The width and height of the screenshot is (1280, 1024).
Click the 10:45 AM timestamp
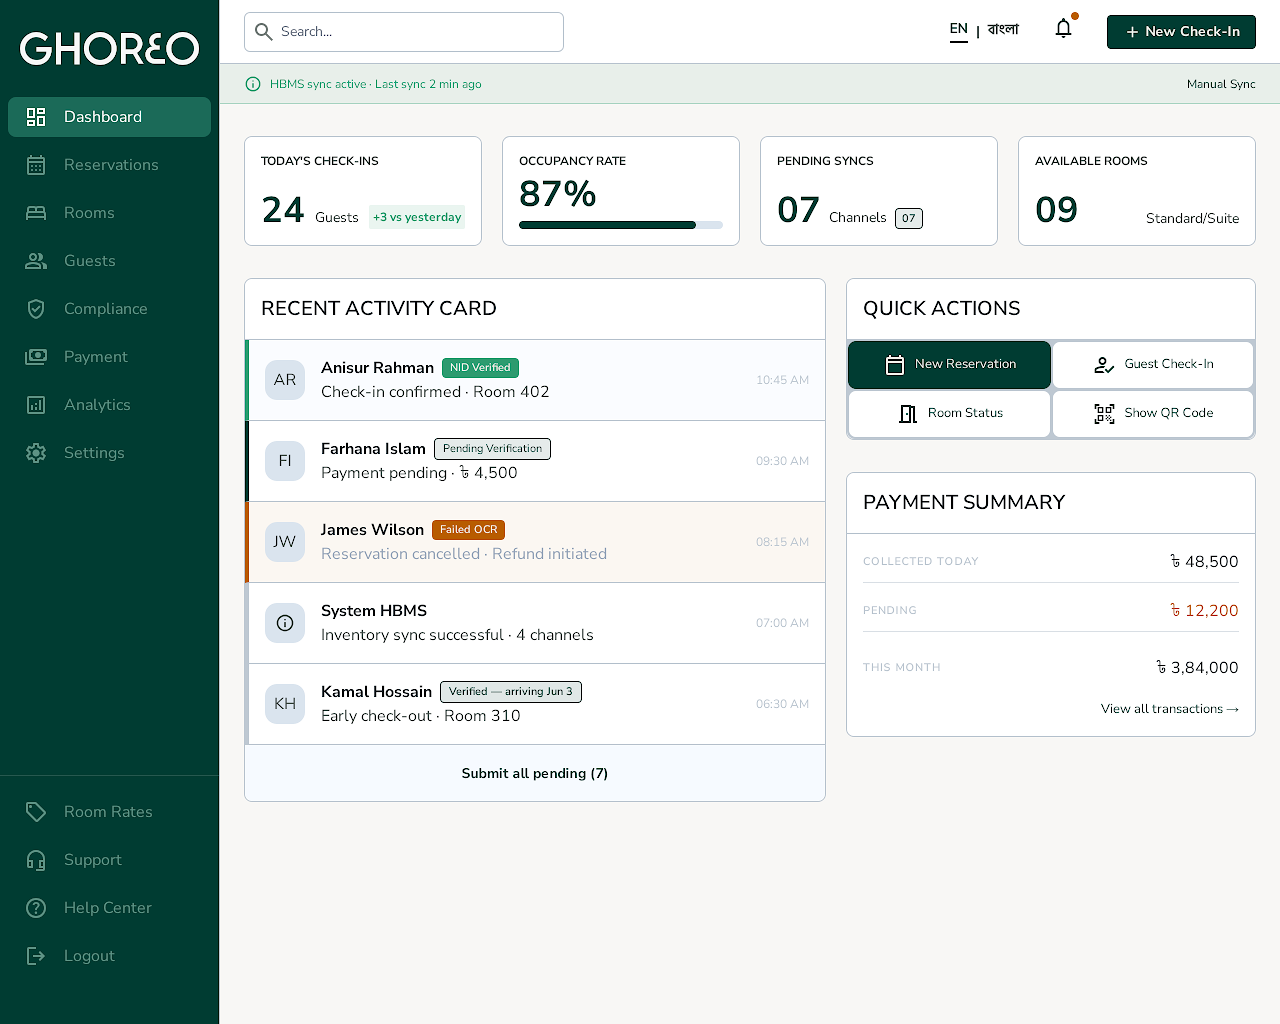[782, 380]
